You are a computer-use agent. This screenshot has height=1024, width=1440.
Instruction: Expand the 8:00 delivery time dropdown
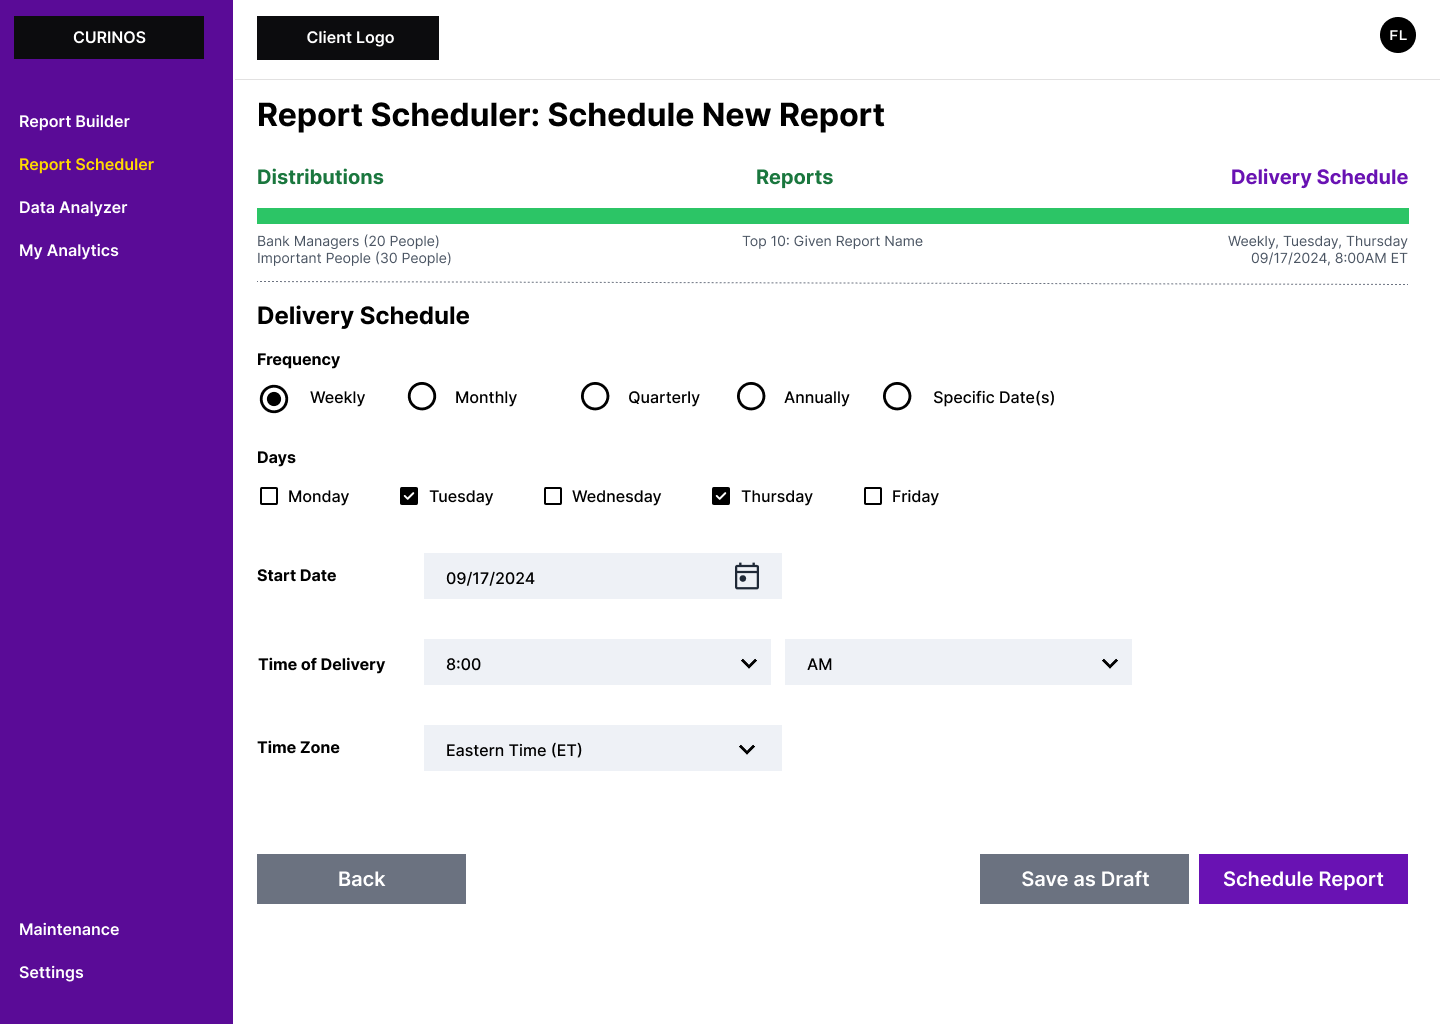597,662
